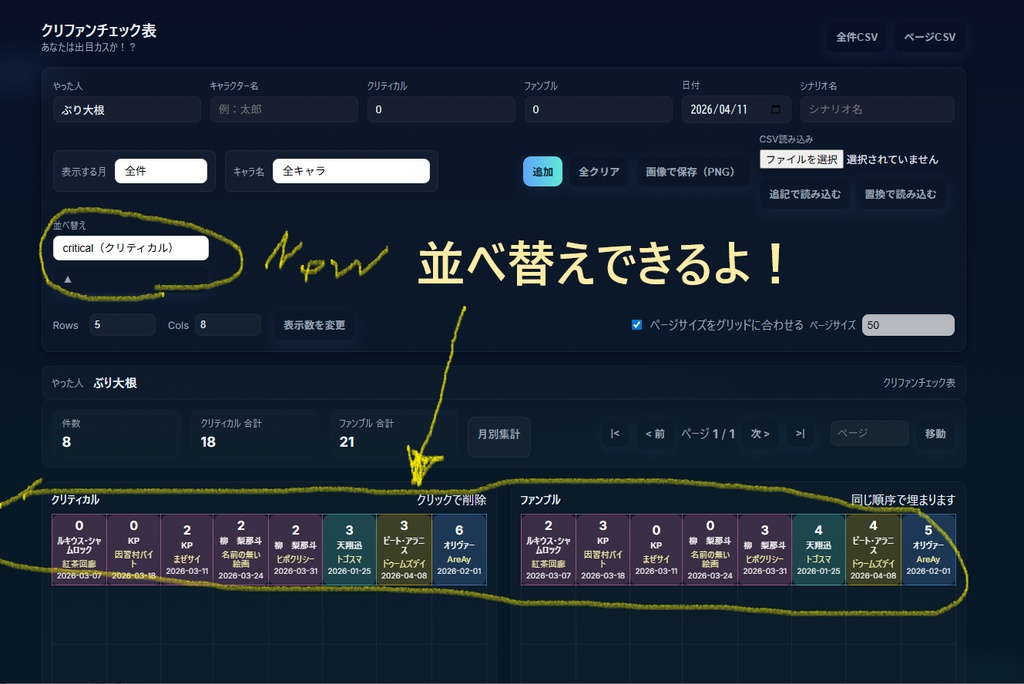Click the ページCSV export button

point(929,37)
